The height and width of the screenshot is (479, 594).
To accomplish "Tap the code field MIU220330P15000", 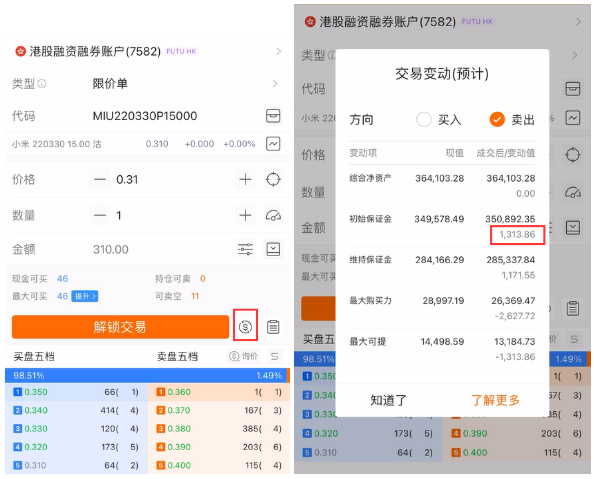I will 145,116.
